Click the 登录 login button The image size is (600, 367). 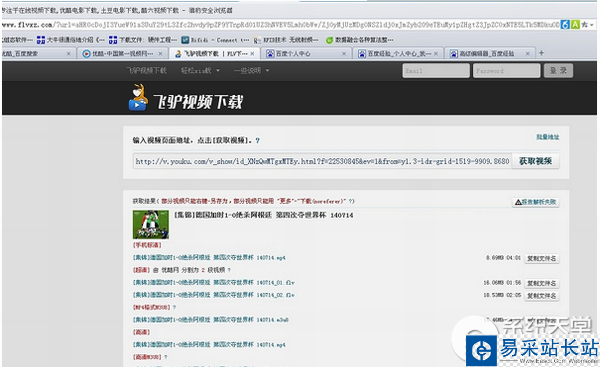click(558, 71)
